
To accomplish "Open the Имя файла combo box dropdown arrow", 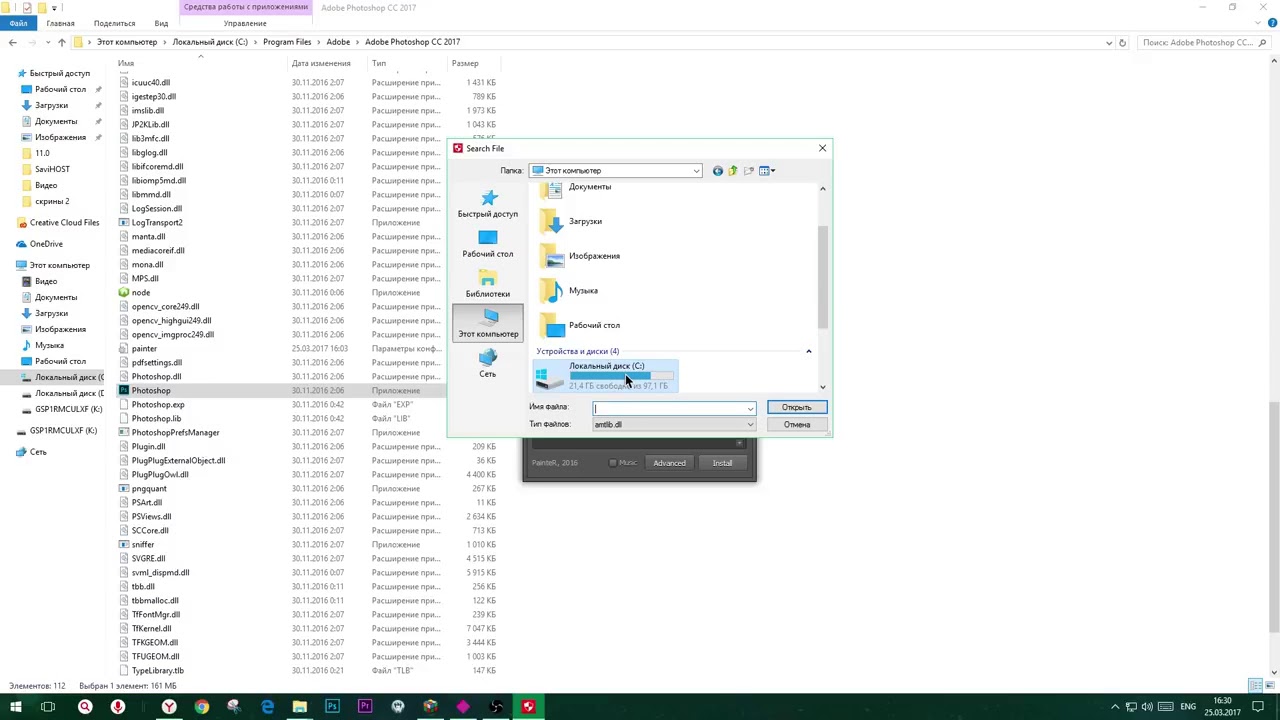I will tap(750, 408).
